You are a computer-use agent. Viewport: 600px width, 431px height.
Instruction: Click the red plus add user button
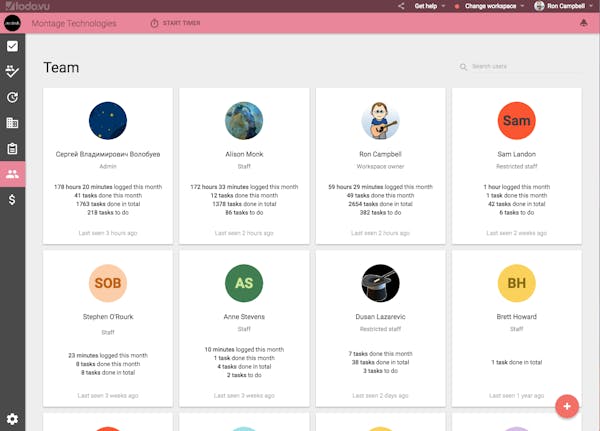coord(567,407)
